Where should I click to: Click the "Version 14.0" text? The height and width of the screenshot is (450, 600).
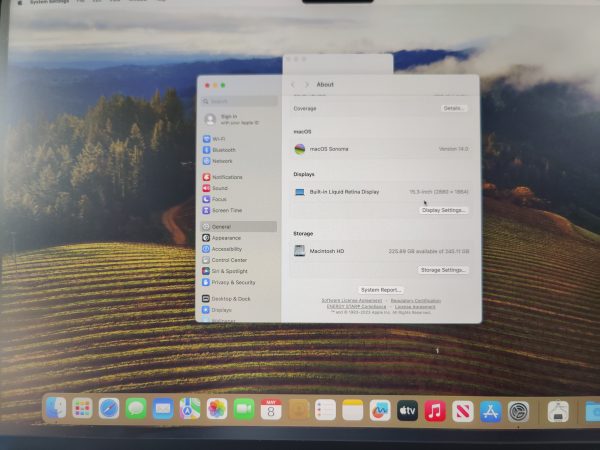[453, 149]
